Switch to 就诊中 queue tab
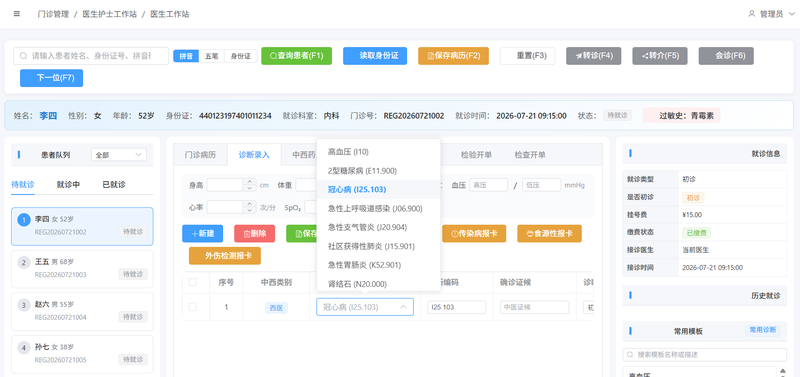 click(x=68, y=184)
